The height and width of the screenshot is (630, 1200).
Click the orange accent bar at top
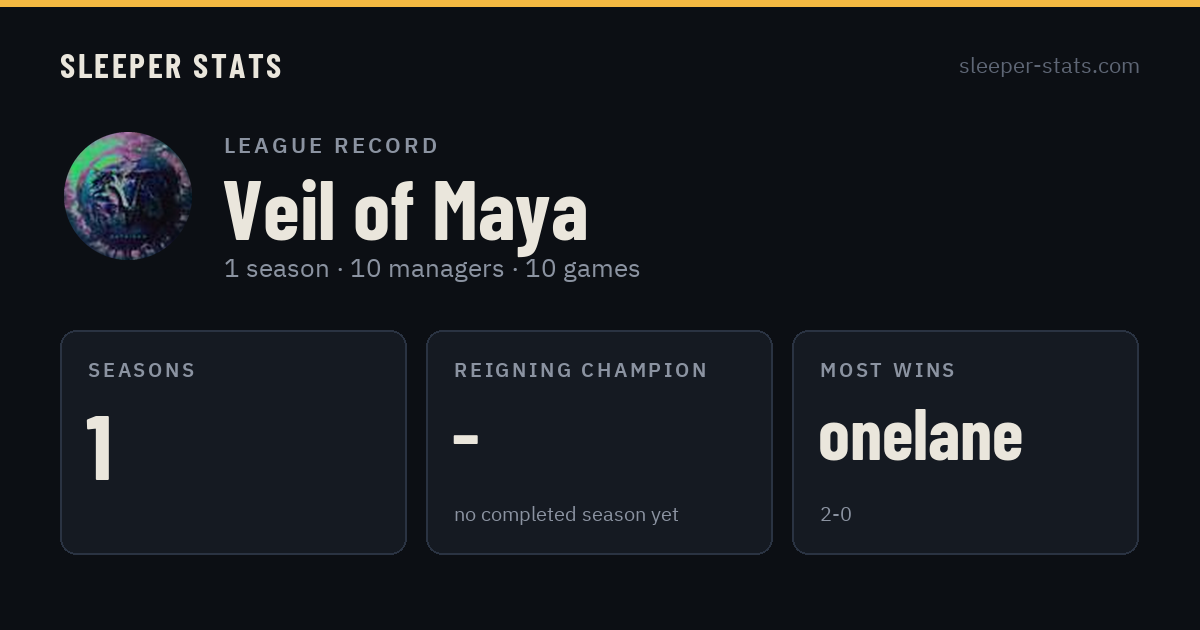[600, 3]
